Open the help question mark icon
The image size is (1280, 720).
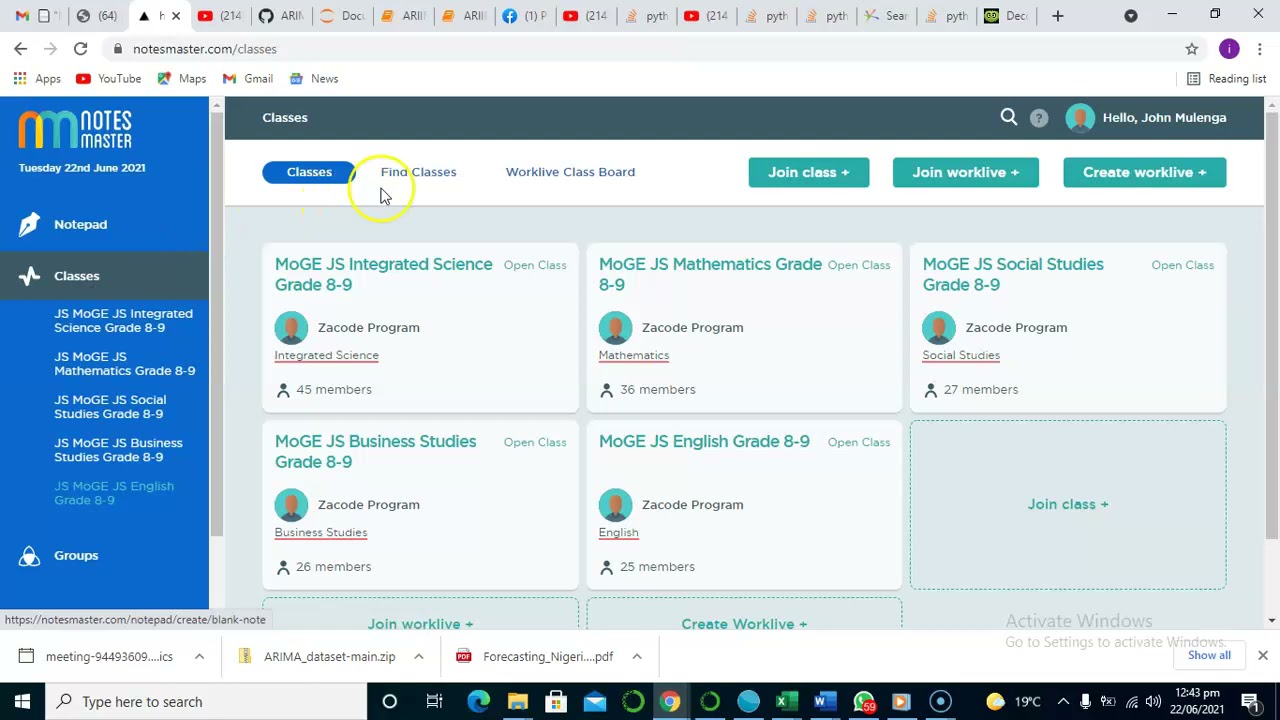coord(1039,118)
